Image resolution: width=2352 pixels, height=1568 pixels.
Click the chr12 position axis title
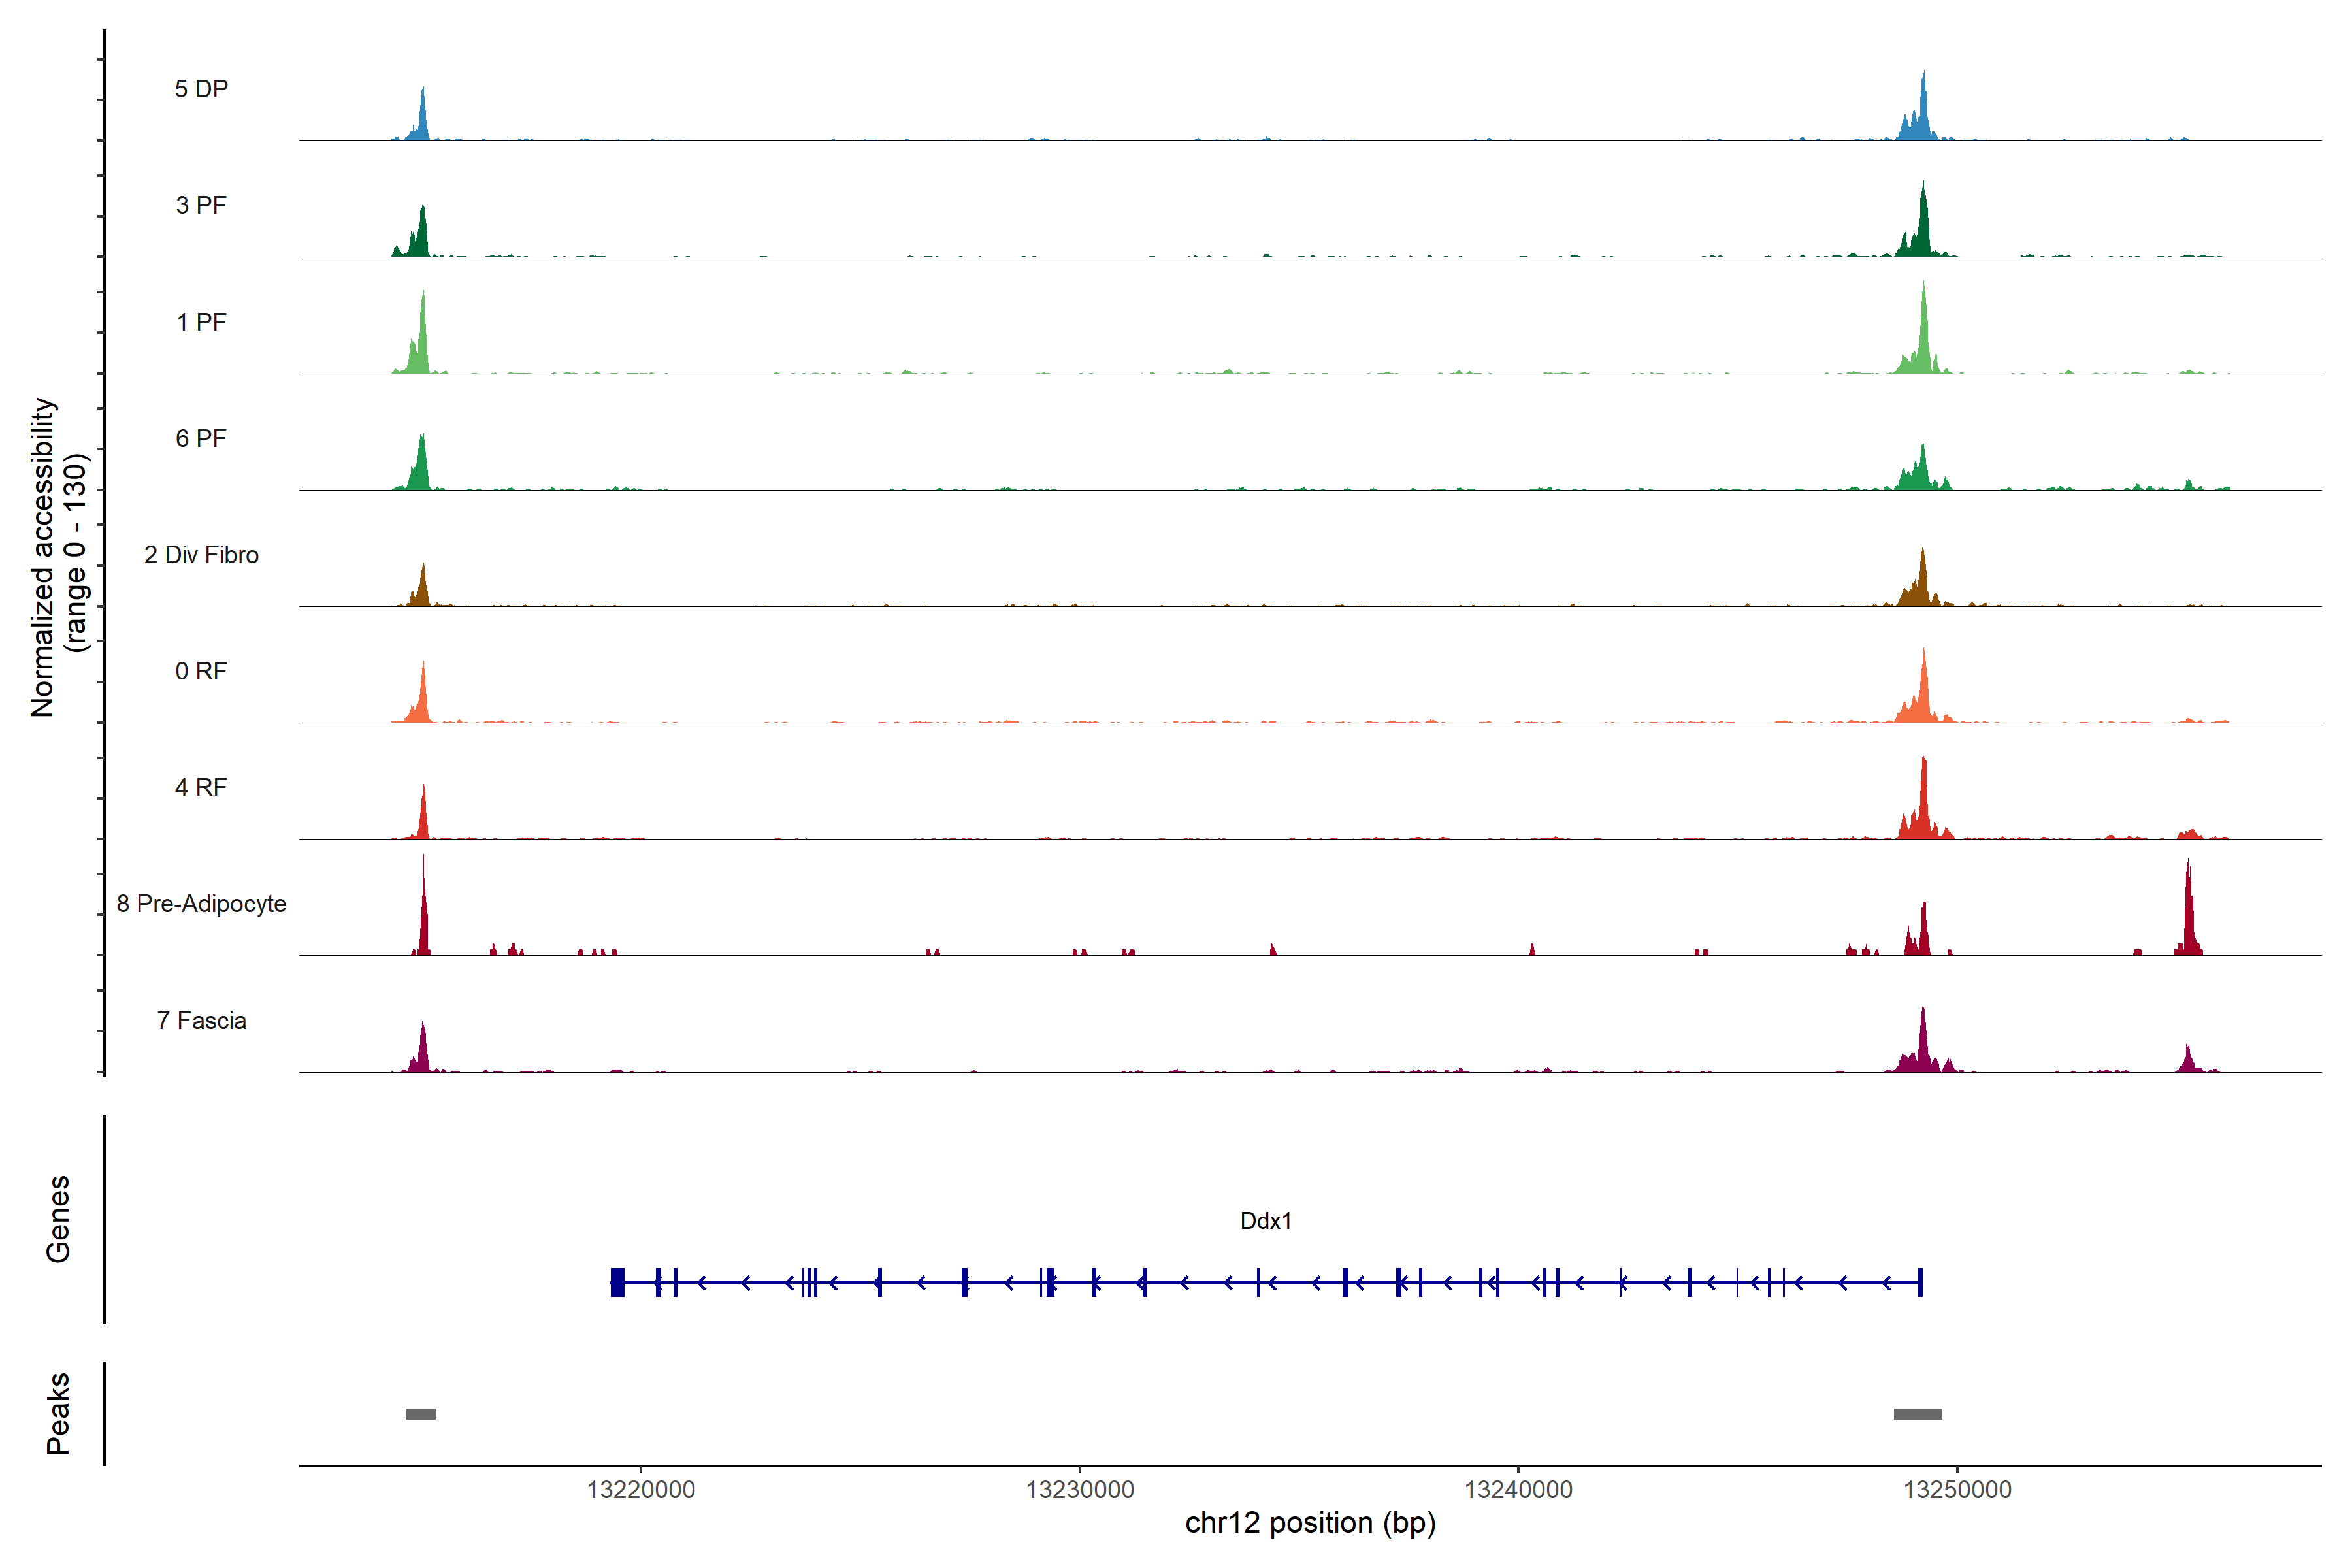(1310, 1523)
